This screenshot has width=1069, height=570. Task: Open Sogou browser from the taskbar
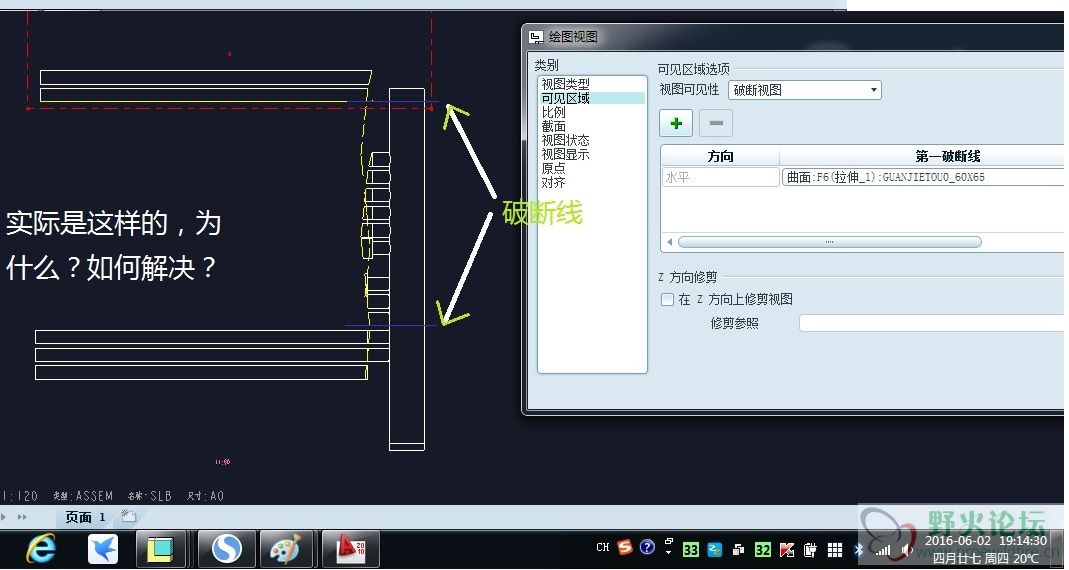tap(226, 549)
